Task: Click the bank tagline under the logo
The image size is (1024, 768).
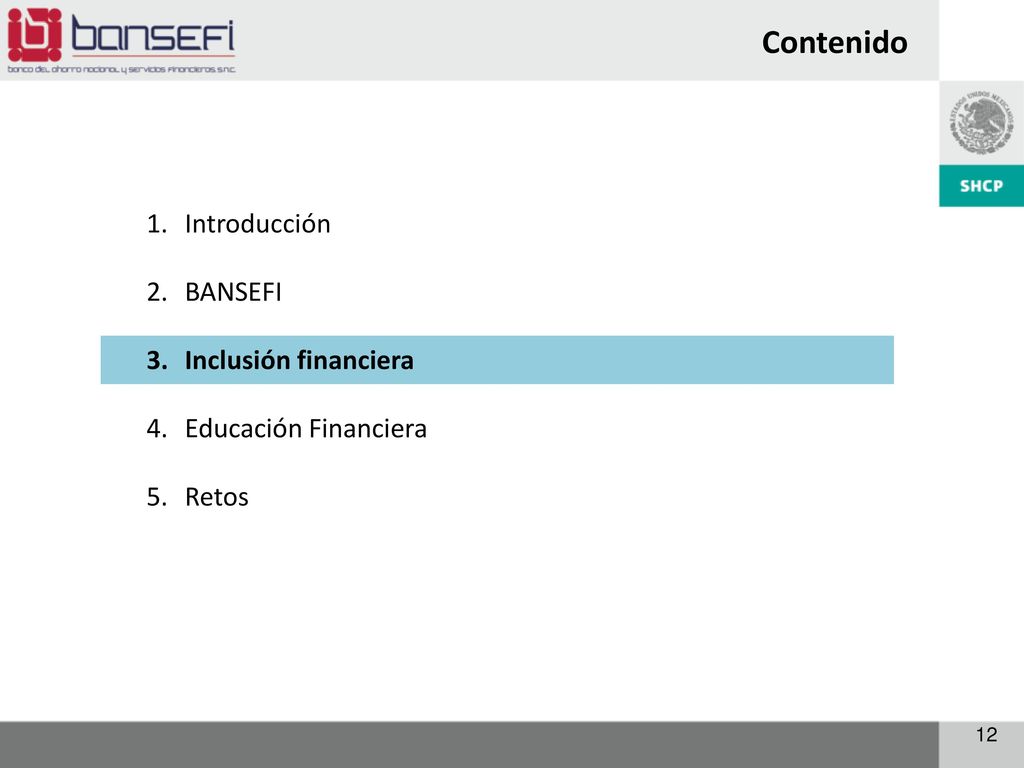Action: [121, 69]
